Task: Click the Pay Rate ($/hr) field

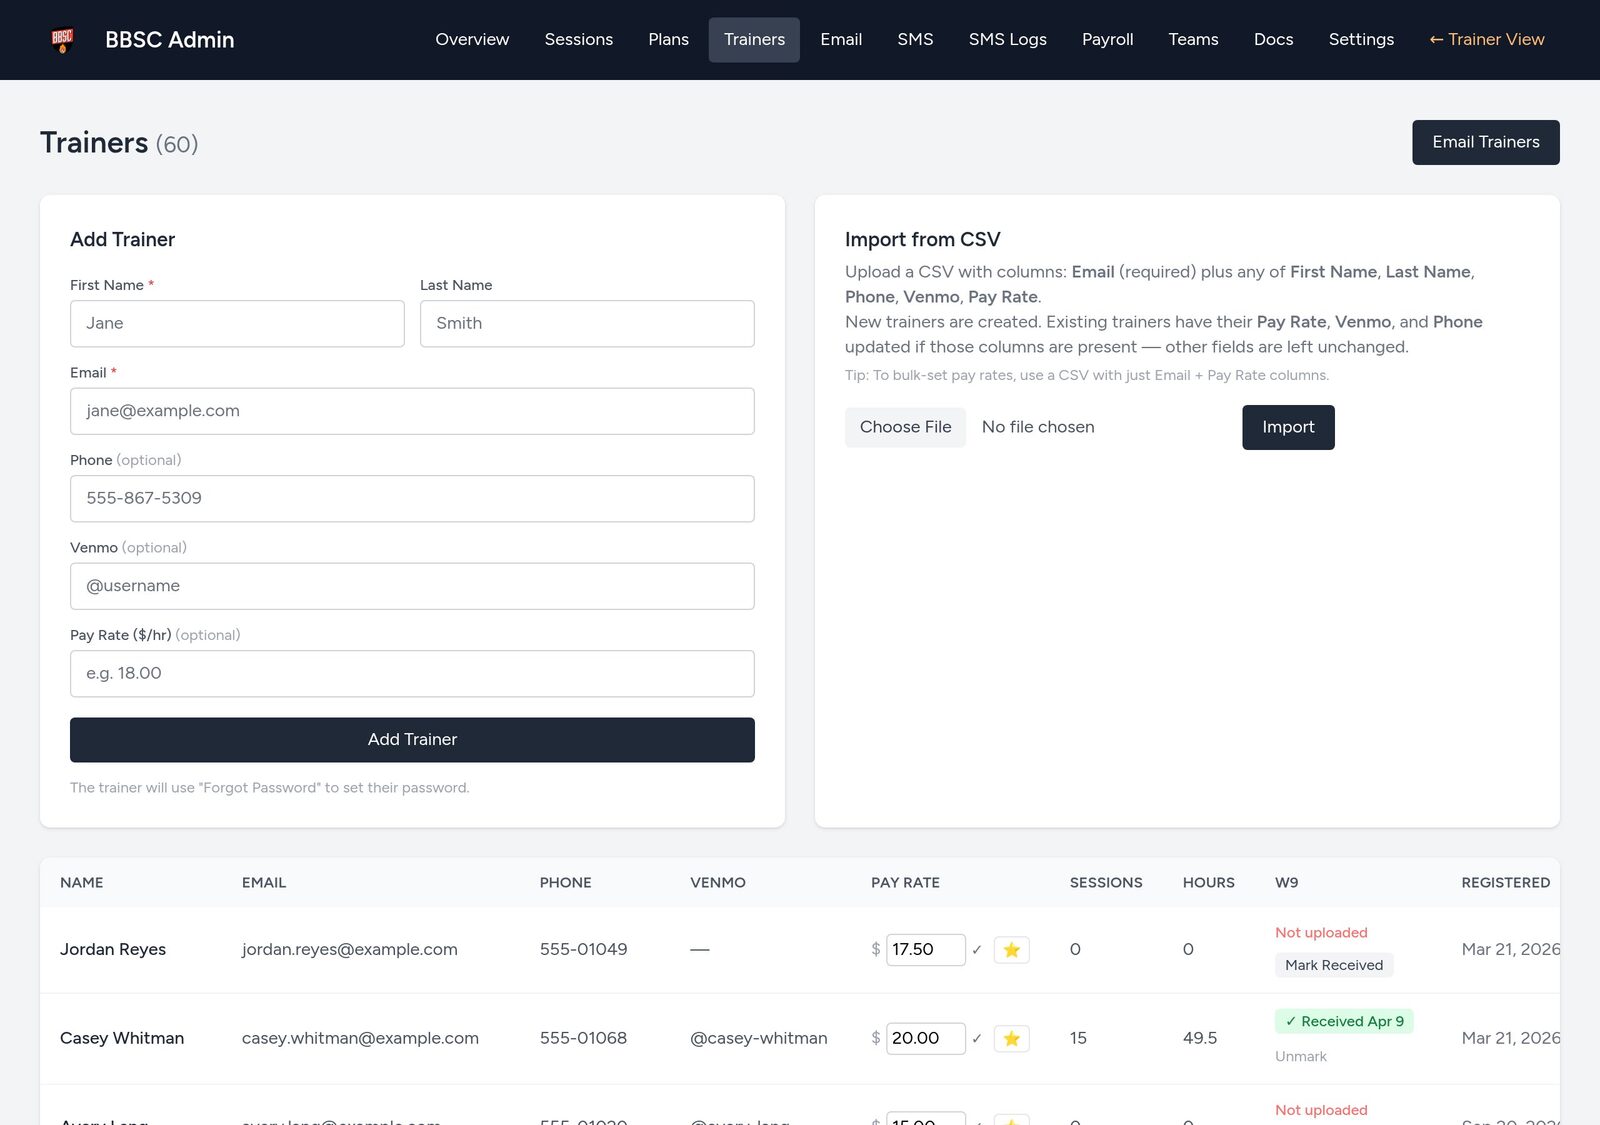Action: point(412,674)
